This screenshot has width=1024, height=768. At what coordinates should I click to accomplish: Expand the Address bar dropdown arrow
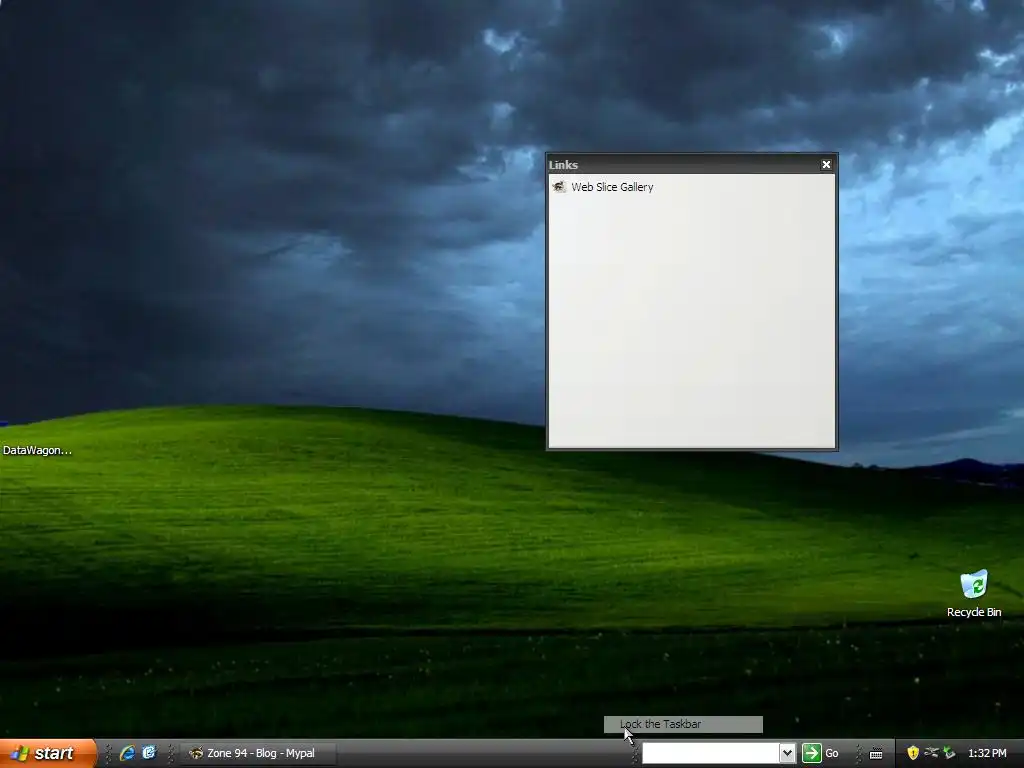click(x=788, y=753)
